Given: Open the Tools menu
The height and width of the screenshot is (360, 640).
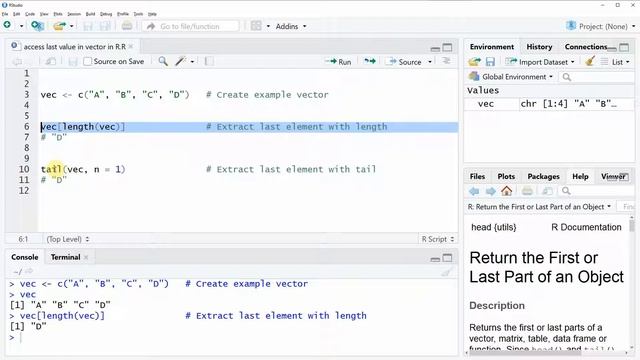Looking at the screenshot, I should pos(138,14).
